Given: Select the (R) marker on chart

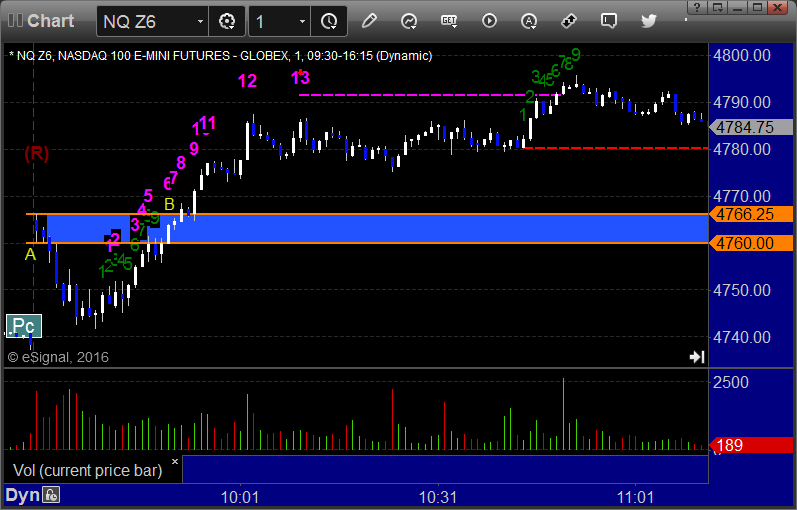Looking at the screenshot, I should tap(37, 153).
